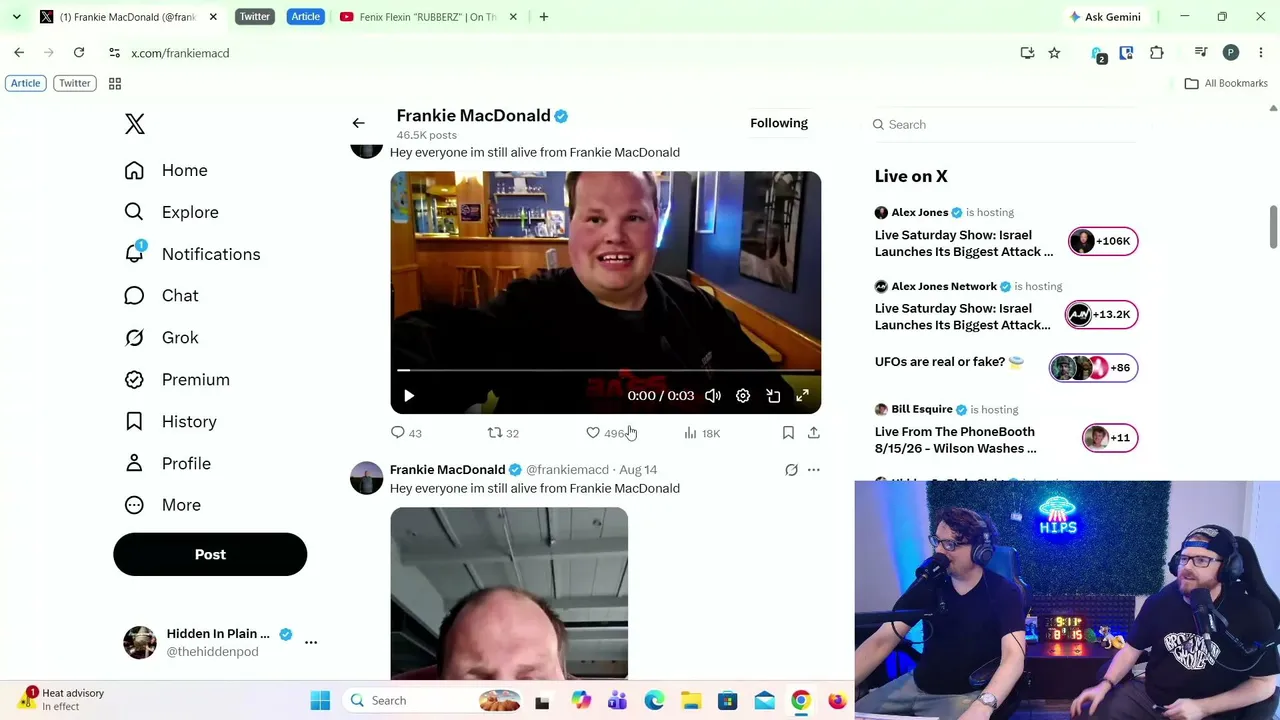Open the tab groups grid icon
The width and height of the screenshot is (1280, 720).
115,83
